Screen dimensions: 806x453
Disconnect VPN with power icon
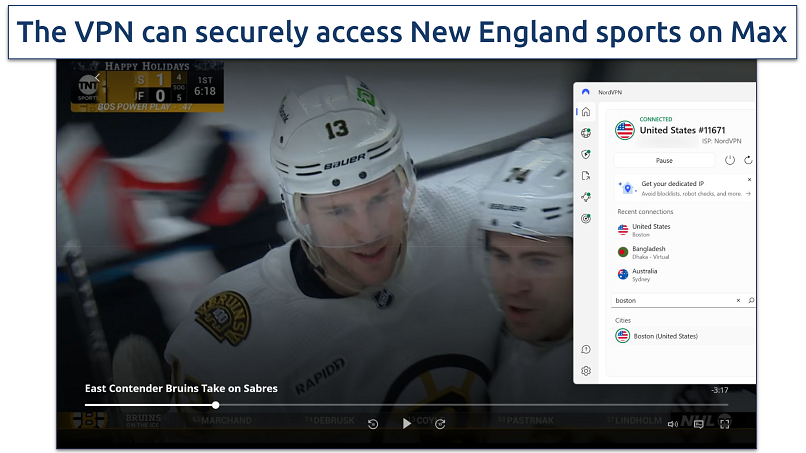[729, 160]
